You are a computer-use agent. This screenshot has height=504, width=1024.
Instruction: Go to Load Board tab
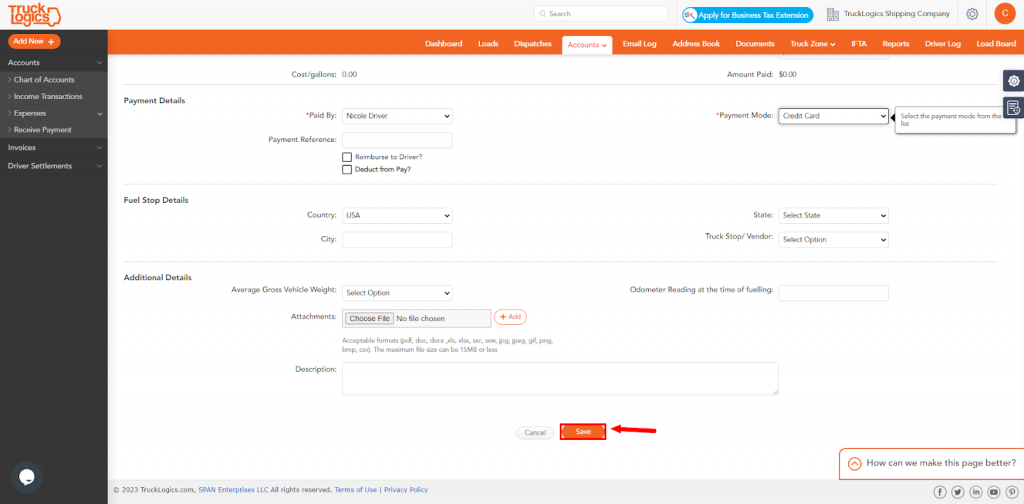996,44
